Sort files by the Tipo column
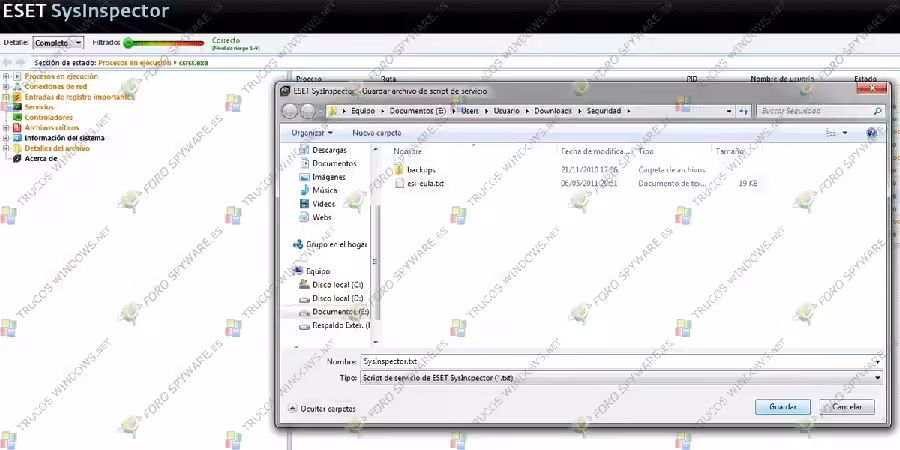Screen dimensions: 900x450 click(x=646, y=152)
